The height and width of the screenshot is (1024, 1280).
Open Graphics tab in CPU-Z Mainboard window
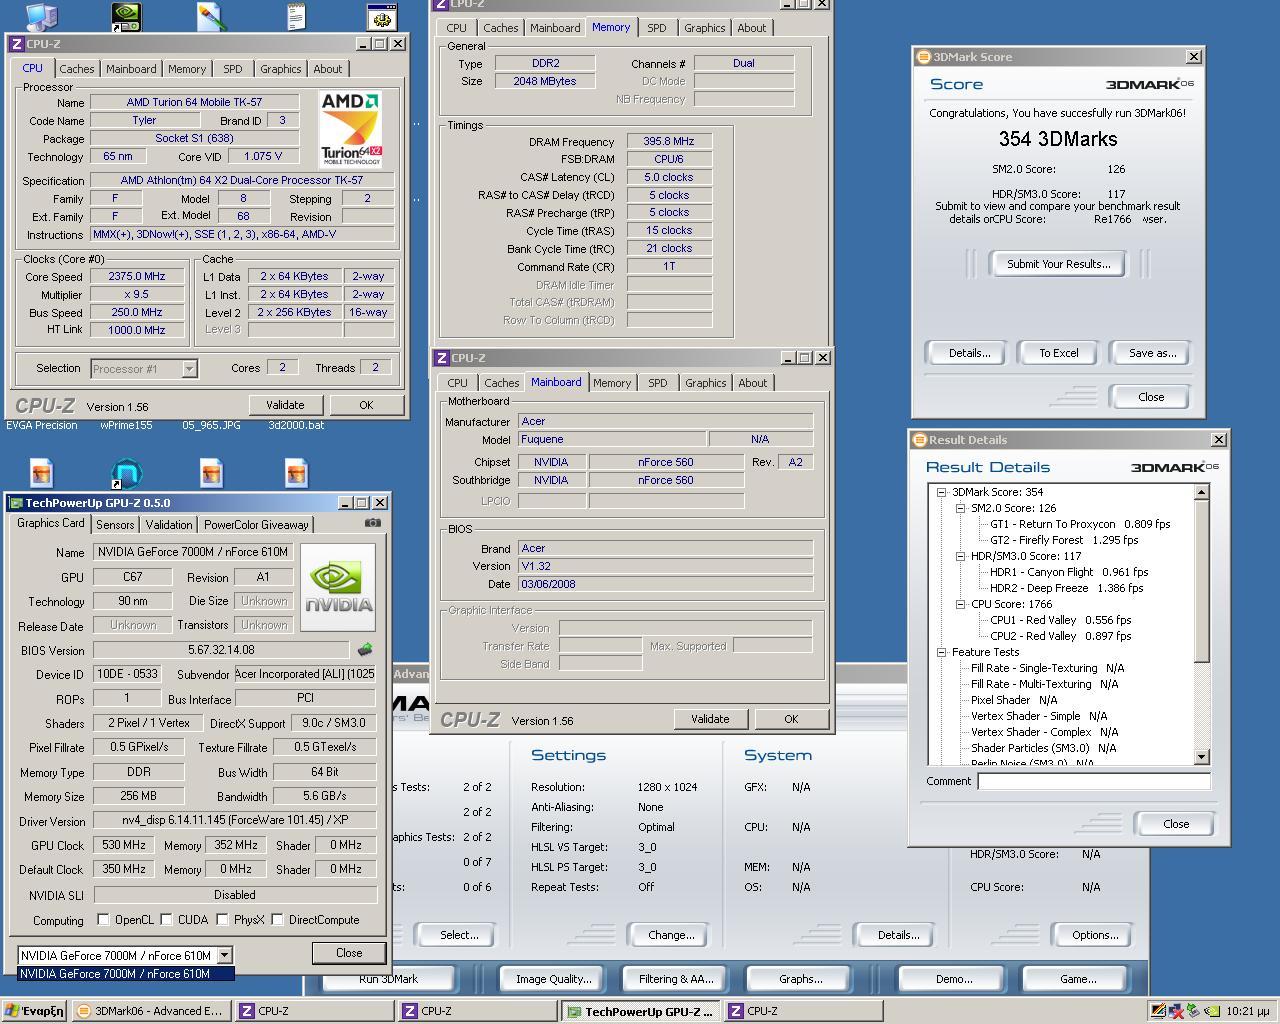(706, 383)
